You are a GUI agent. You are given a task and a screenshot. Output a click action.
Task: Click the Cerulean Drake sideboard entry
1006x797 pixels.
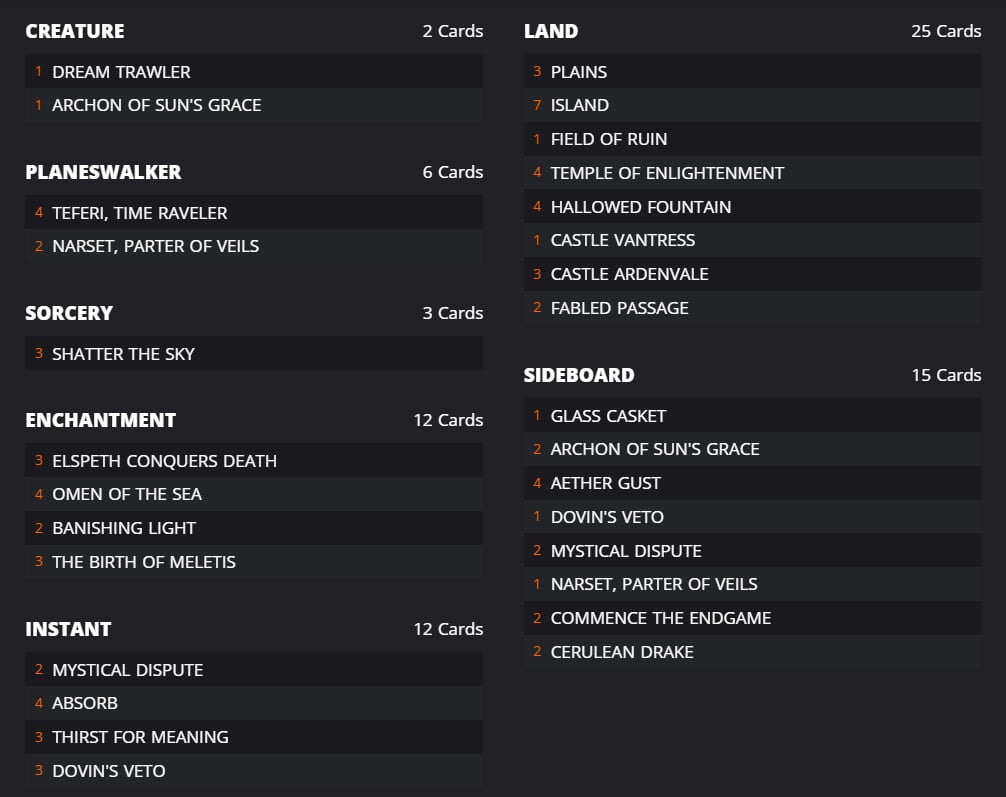621,652
